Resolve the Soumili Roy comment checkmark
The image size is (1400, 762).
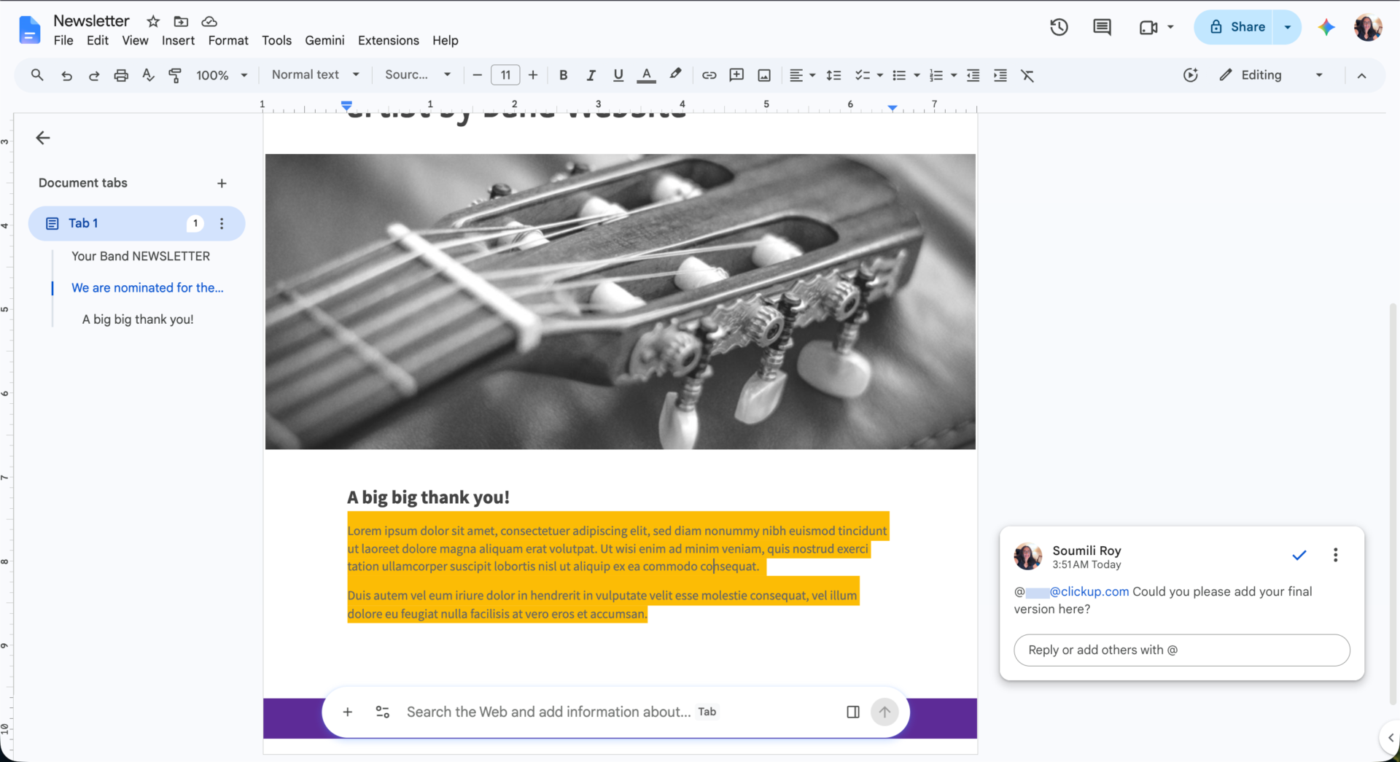[1299, 555]
